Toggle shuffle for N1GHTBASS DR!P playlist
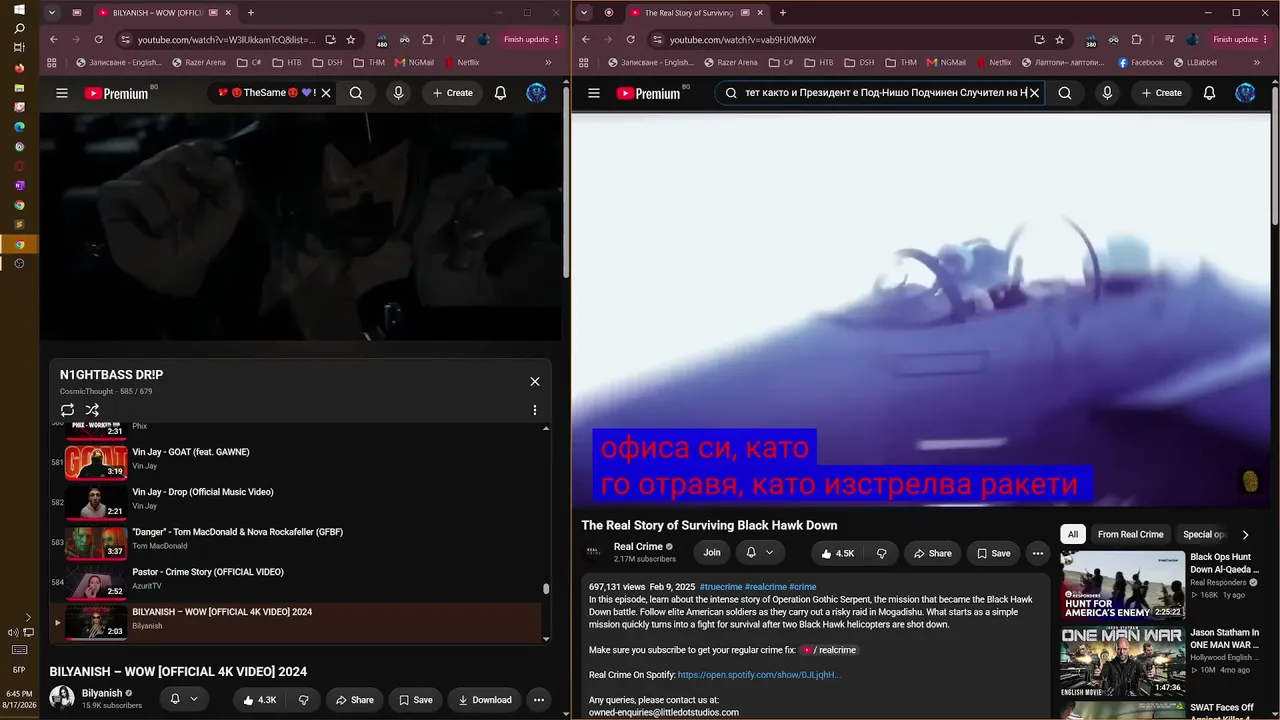The image size is (1280, 720). pyautogui.click(x=92, y=410)
